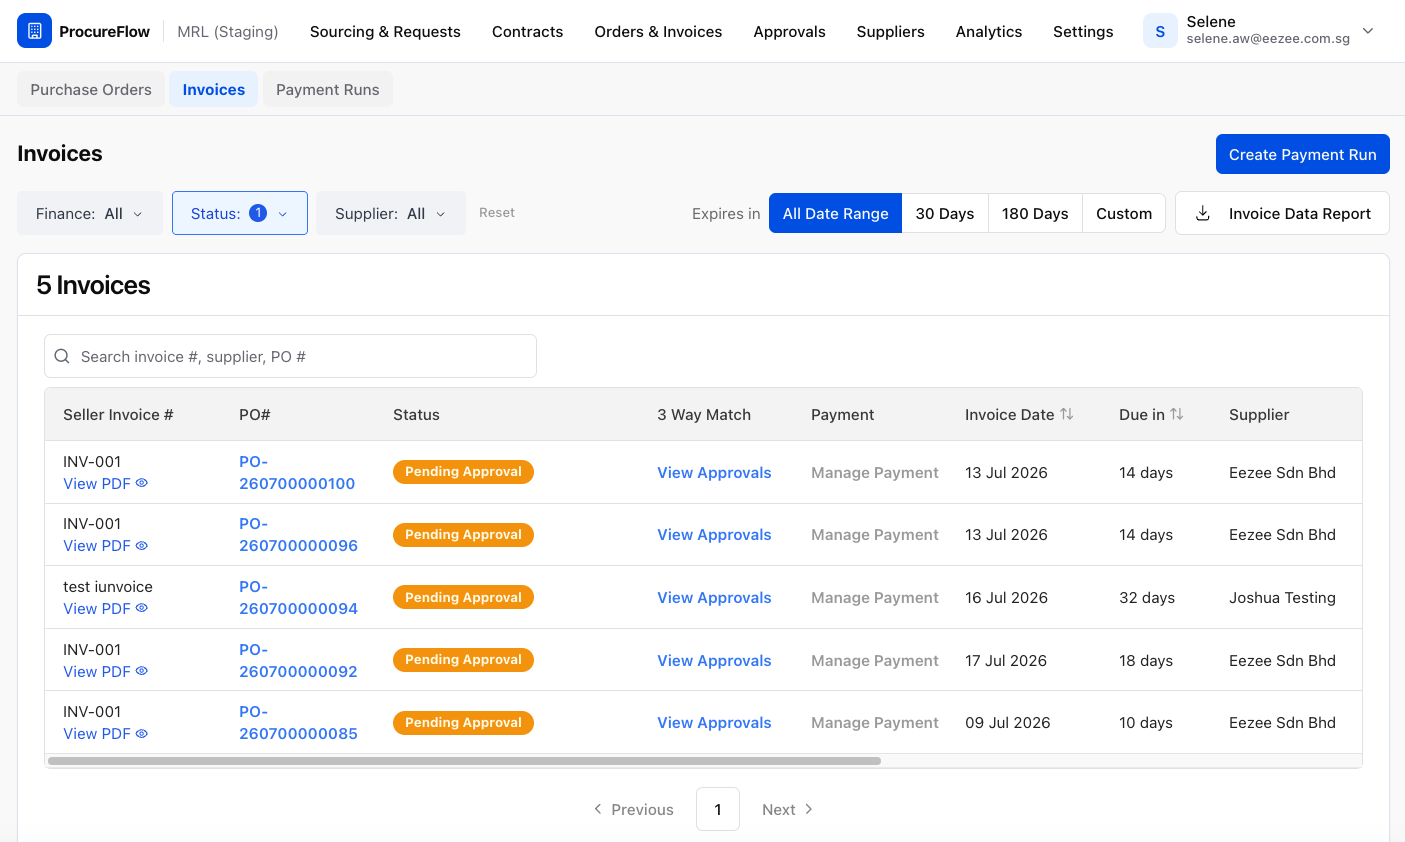Click the invoice search input field
The image size is (1405, 842).
(x=290, y=356)
